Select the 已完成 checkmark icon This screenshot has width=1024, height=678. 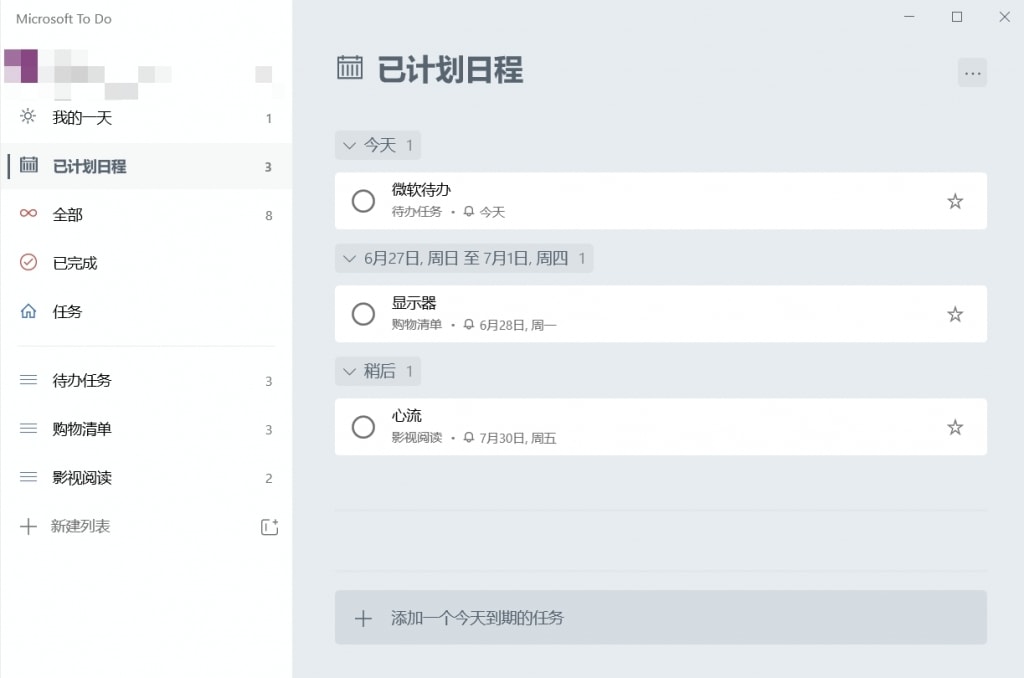(28, 262)
